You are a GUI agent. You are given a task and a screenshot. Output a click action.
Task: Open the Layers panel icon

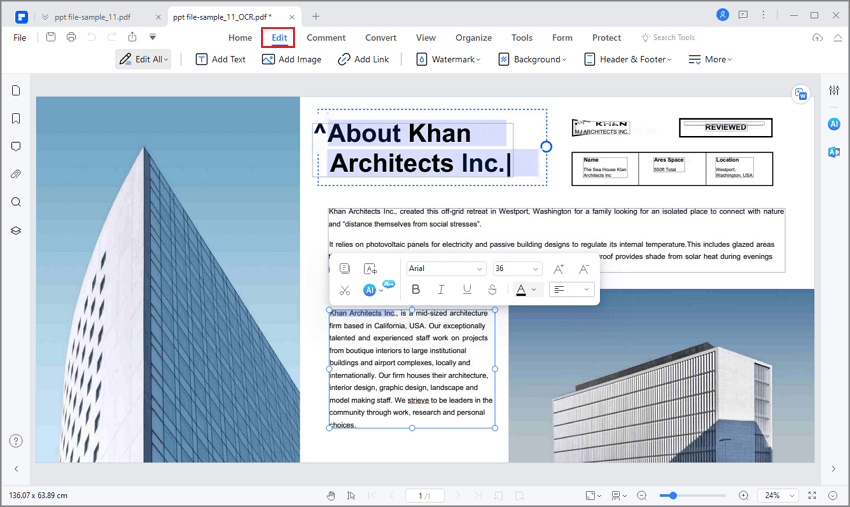[16, 230]
